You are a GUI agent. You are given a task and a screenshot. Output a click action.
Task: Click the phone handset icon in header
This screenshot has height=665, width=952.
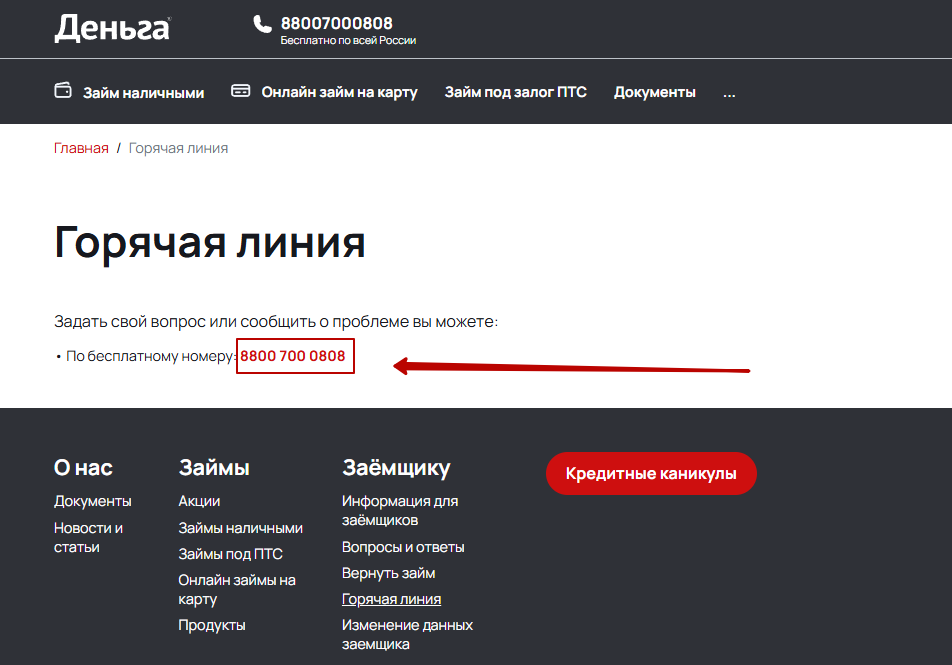click(x=262, y=24)
